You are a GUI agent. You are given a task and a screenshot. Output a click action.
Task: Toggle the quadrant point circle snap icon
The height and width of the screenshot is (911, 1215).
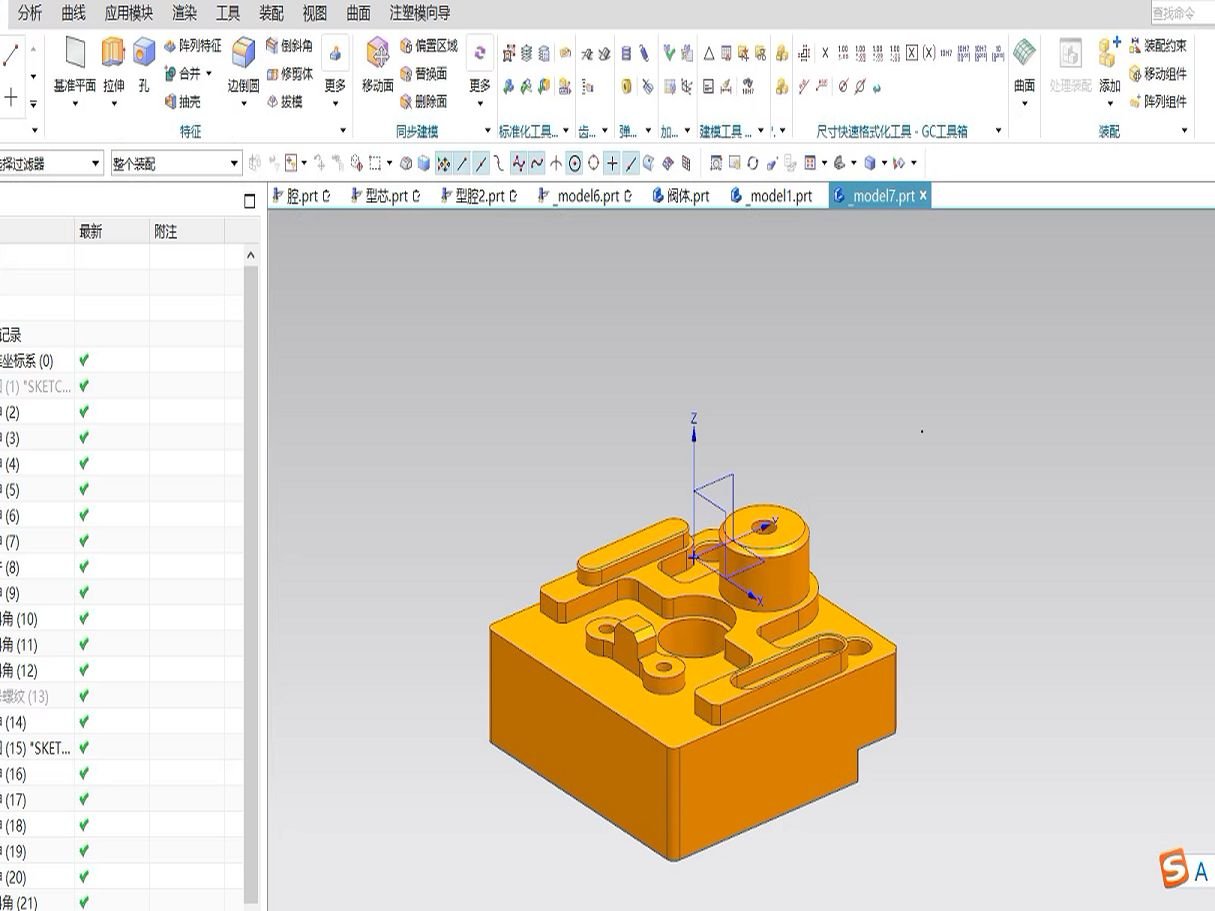593,163
